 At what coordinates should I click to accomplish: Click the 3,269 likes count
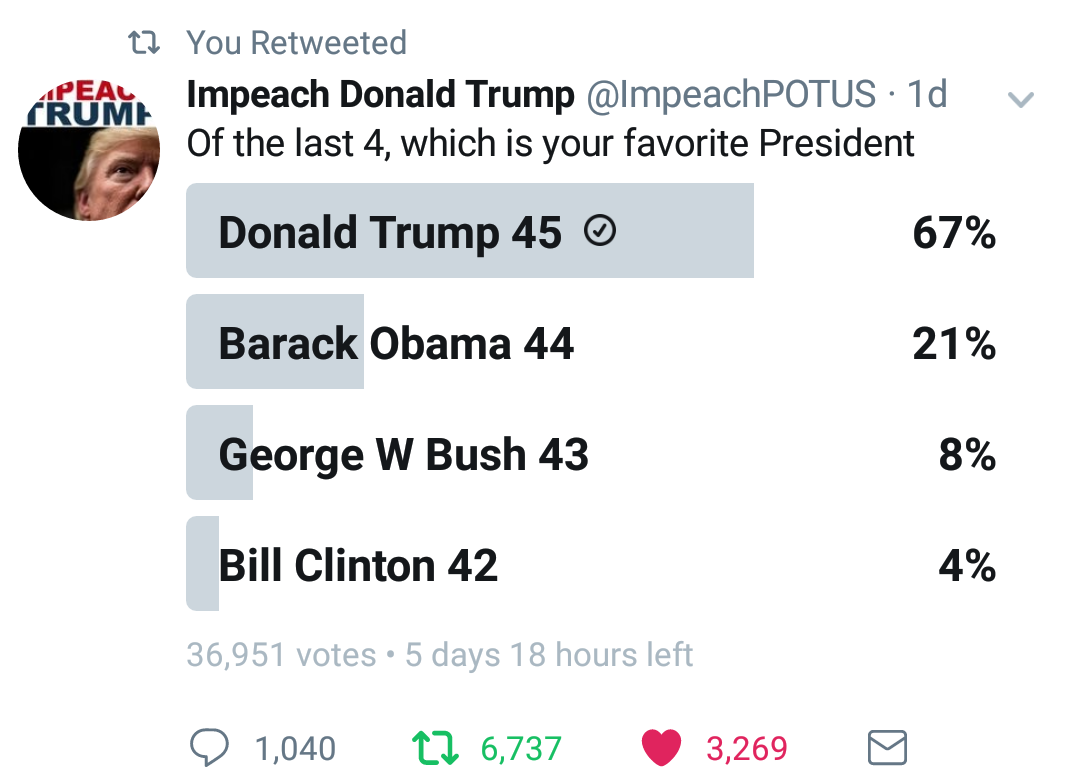pyautogui.click(x=746, y=749)
